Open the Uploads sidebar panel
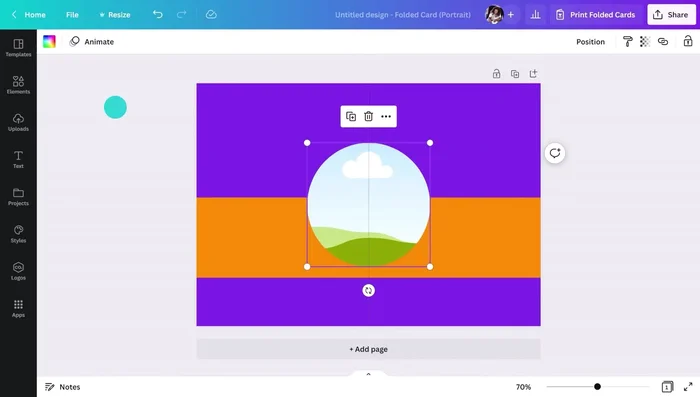Viewport: 700px width, 397px height. (18, 122)
